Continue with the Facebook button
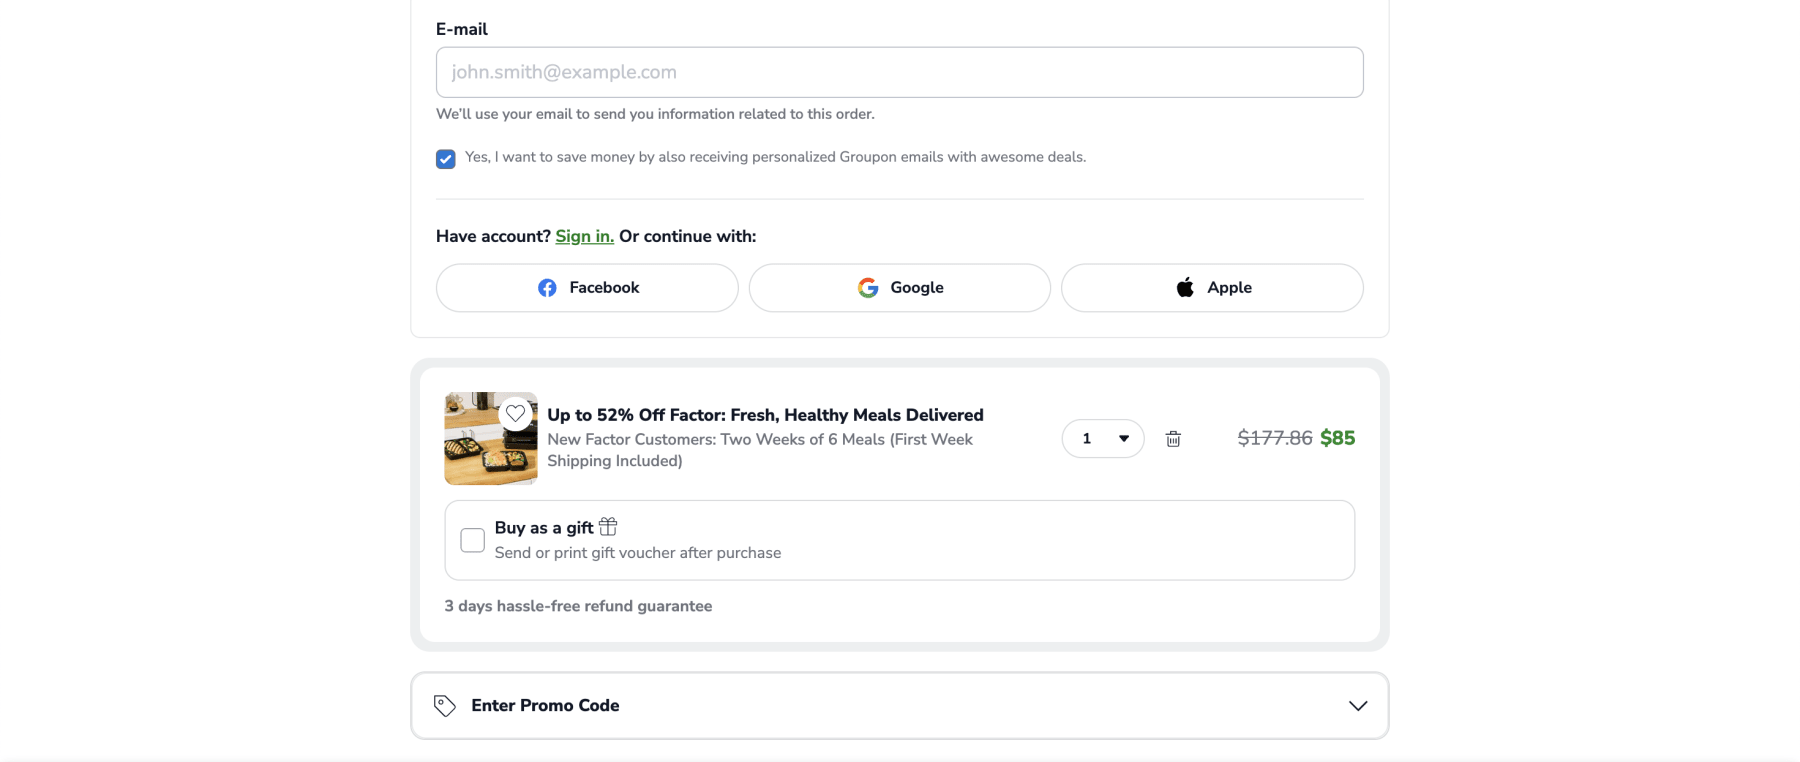Viewport: 1800px width, 762px height. tap(587, 288)
